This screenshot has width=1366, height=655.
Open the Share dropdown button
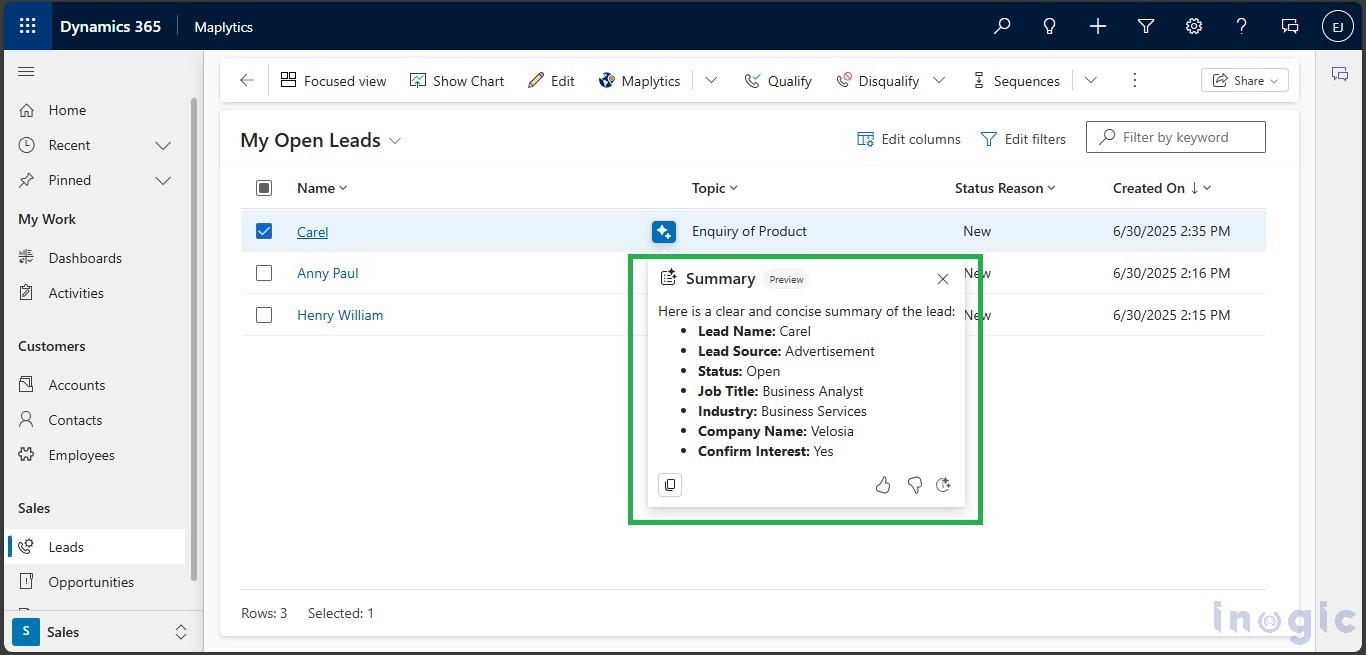(x=1245, y=81)
